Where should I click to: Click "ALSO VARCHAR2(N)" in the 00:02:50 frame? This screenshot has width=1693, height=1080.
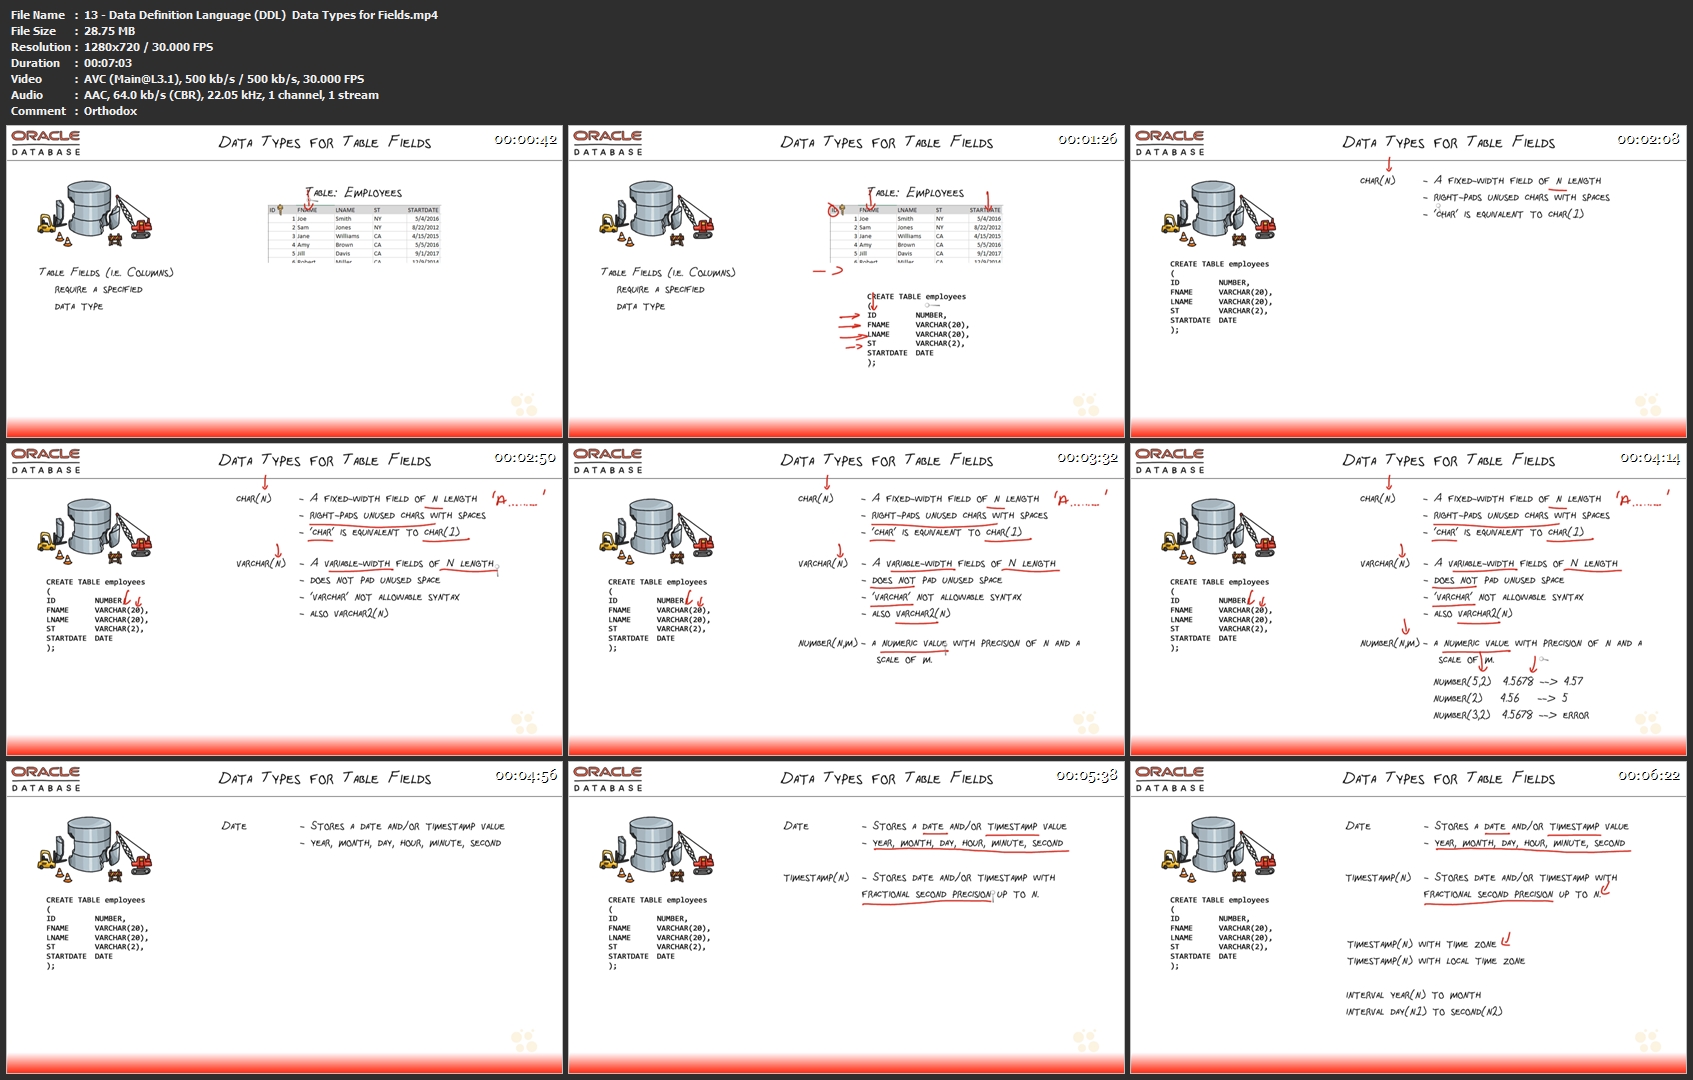point(349,614)
